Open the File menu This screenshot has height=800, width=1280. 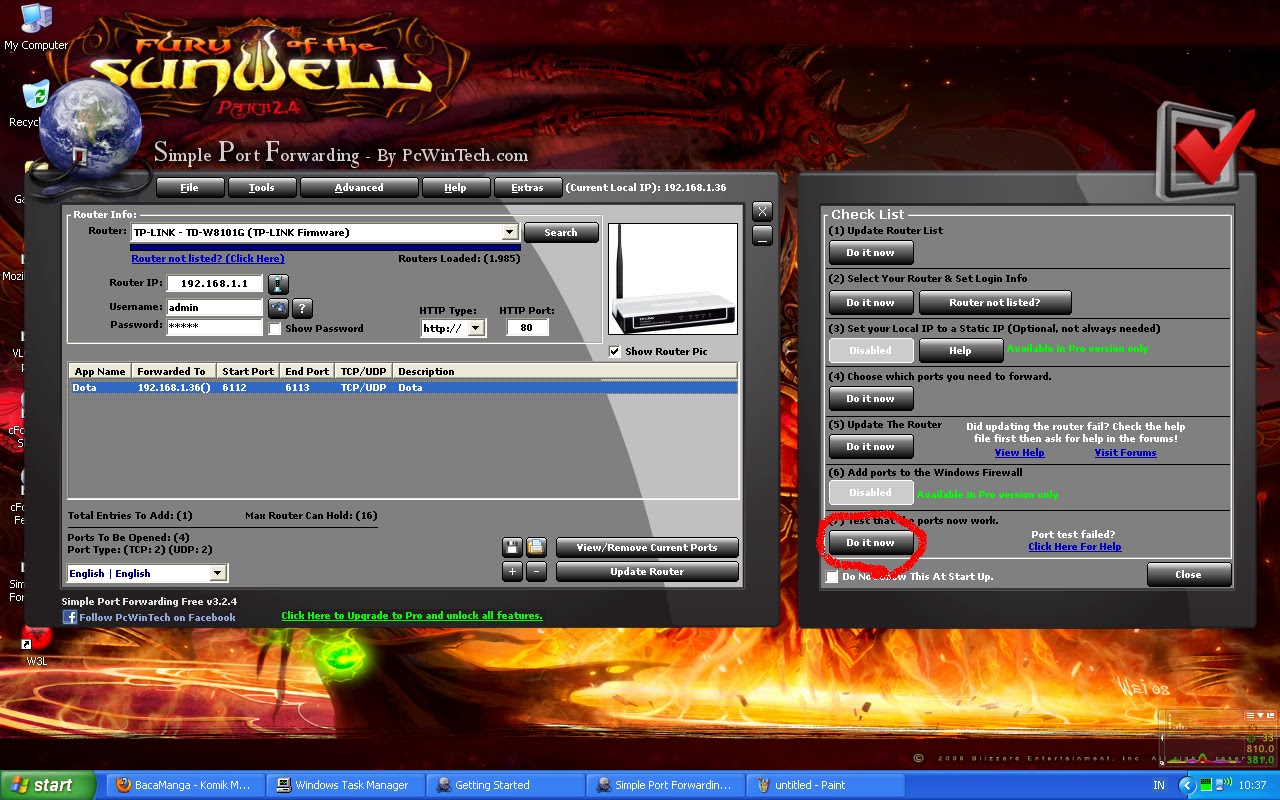click(x=189, y=187)
